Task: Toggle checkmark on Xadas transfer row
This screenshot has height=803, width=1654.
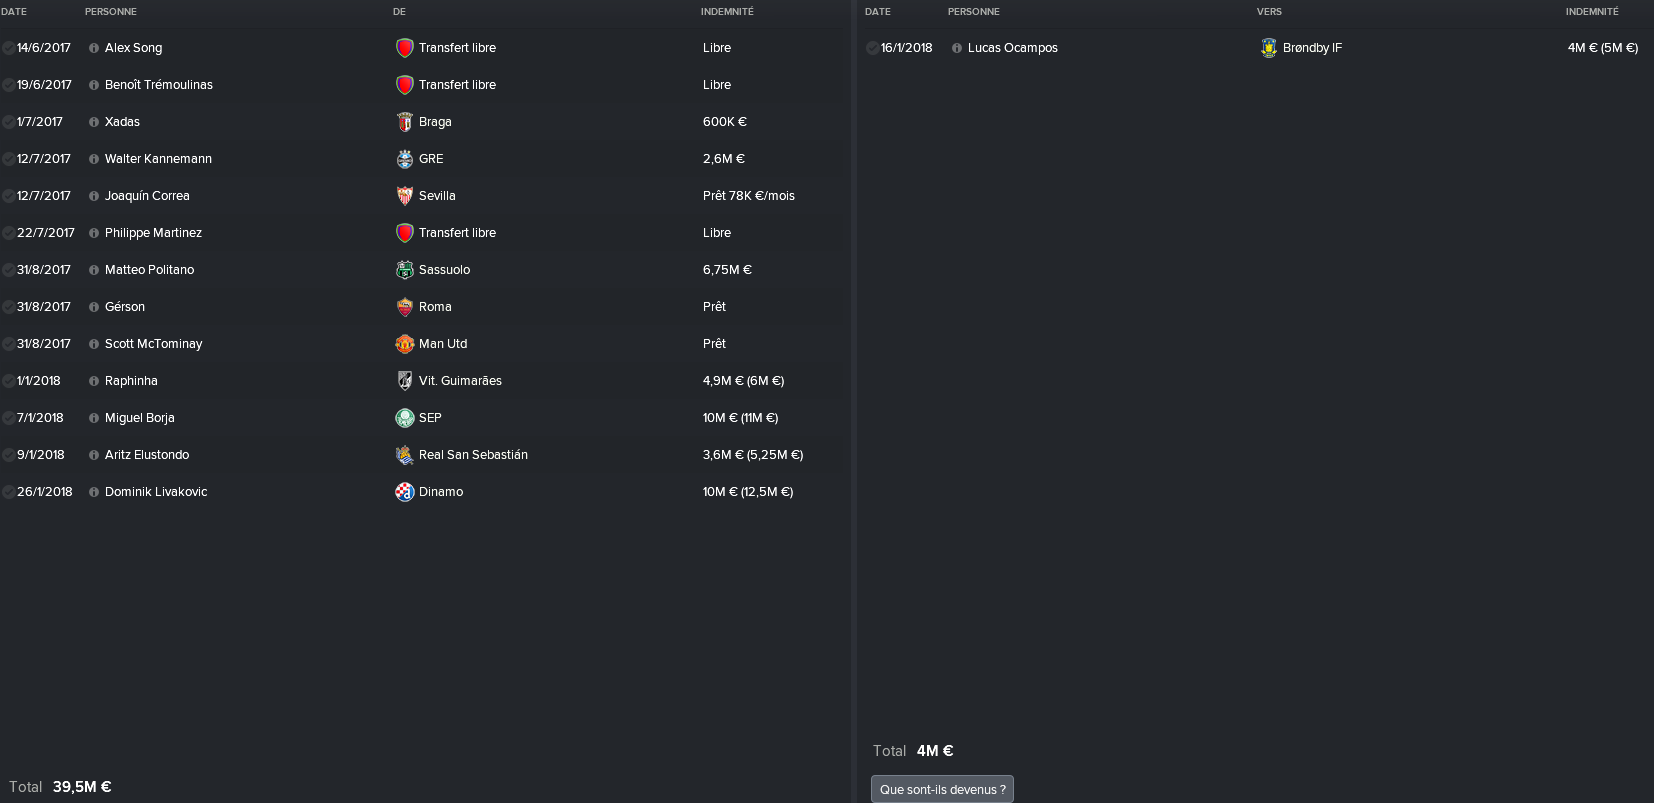Action: point(8,122)
